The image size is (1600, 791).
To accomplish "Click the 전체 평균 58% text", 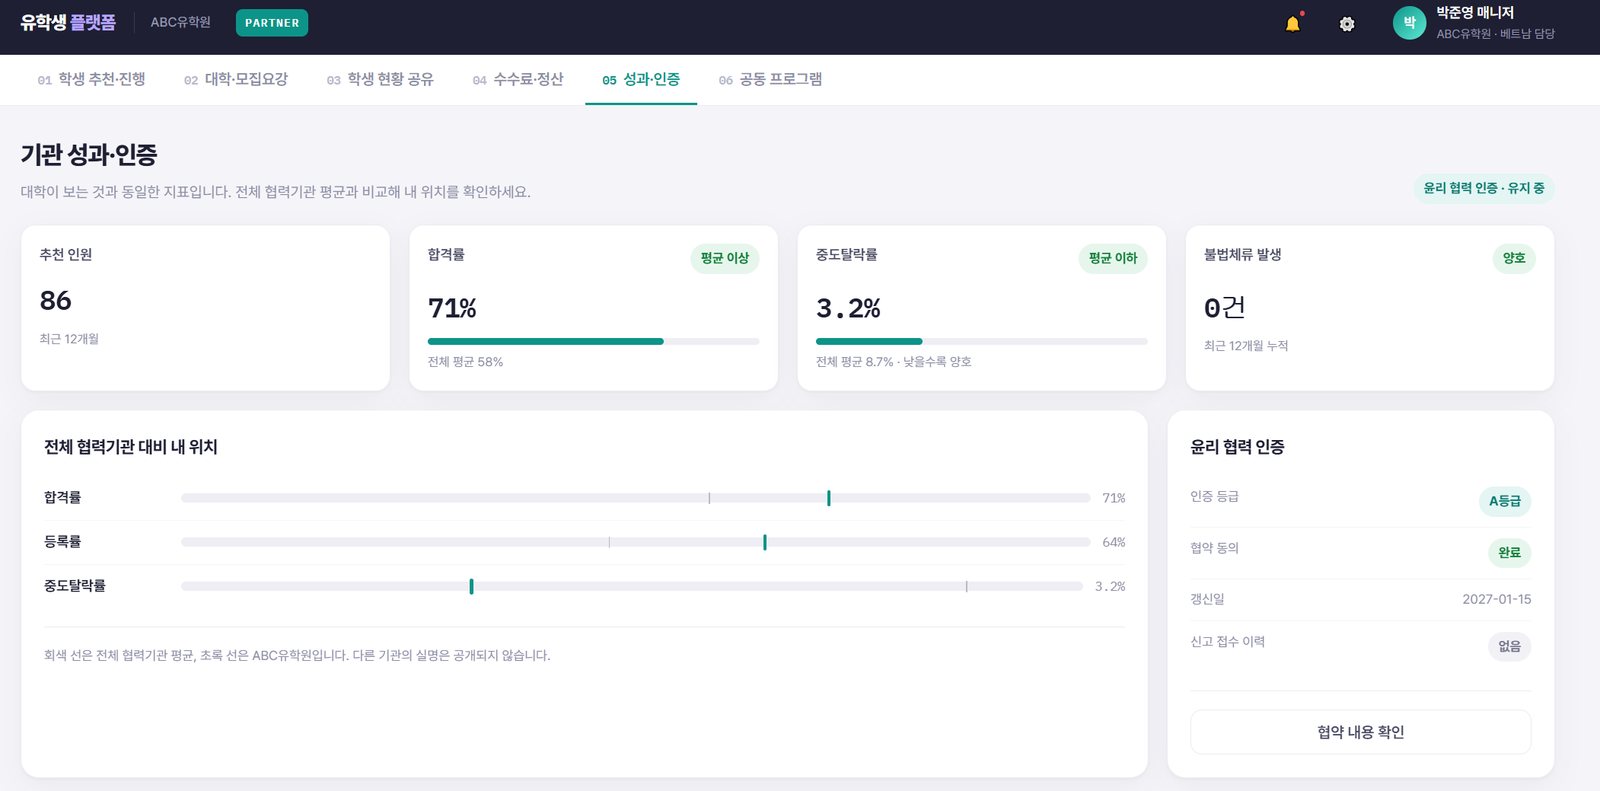I will pyautogui.click(x=465, y=362).
